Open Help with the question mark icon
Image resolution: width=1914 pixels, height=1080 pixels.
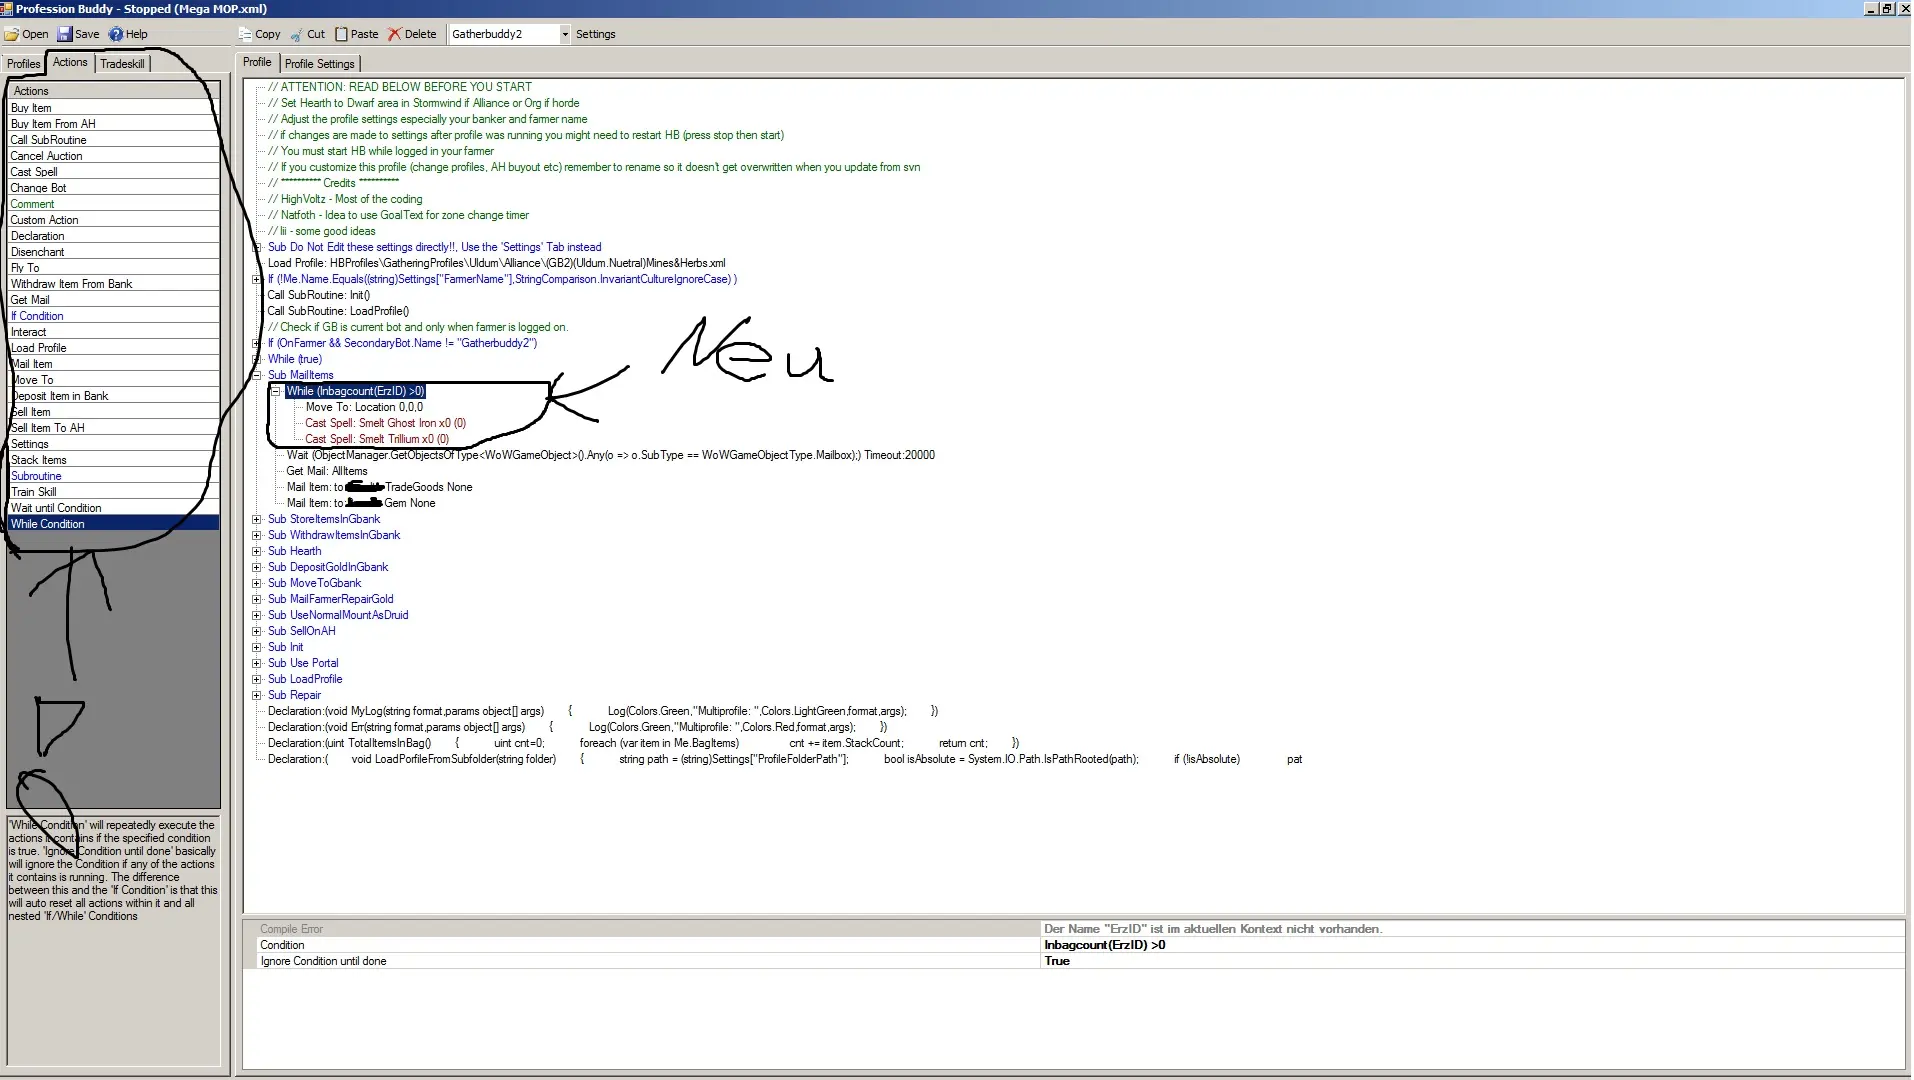(116, 34)
